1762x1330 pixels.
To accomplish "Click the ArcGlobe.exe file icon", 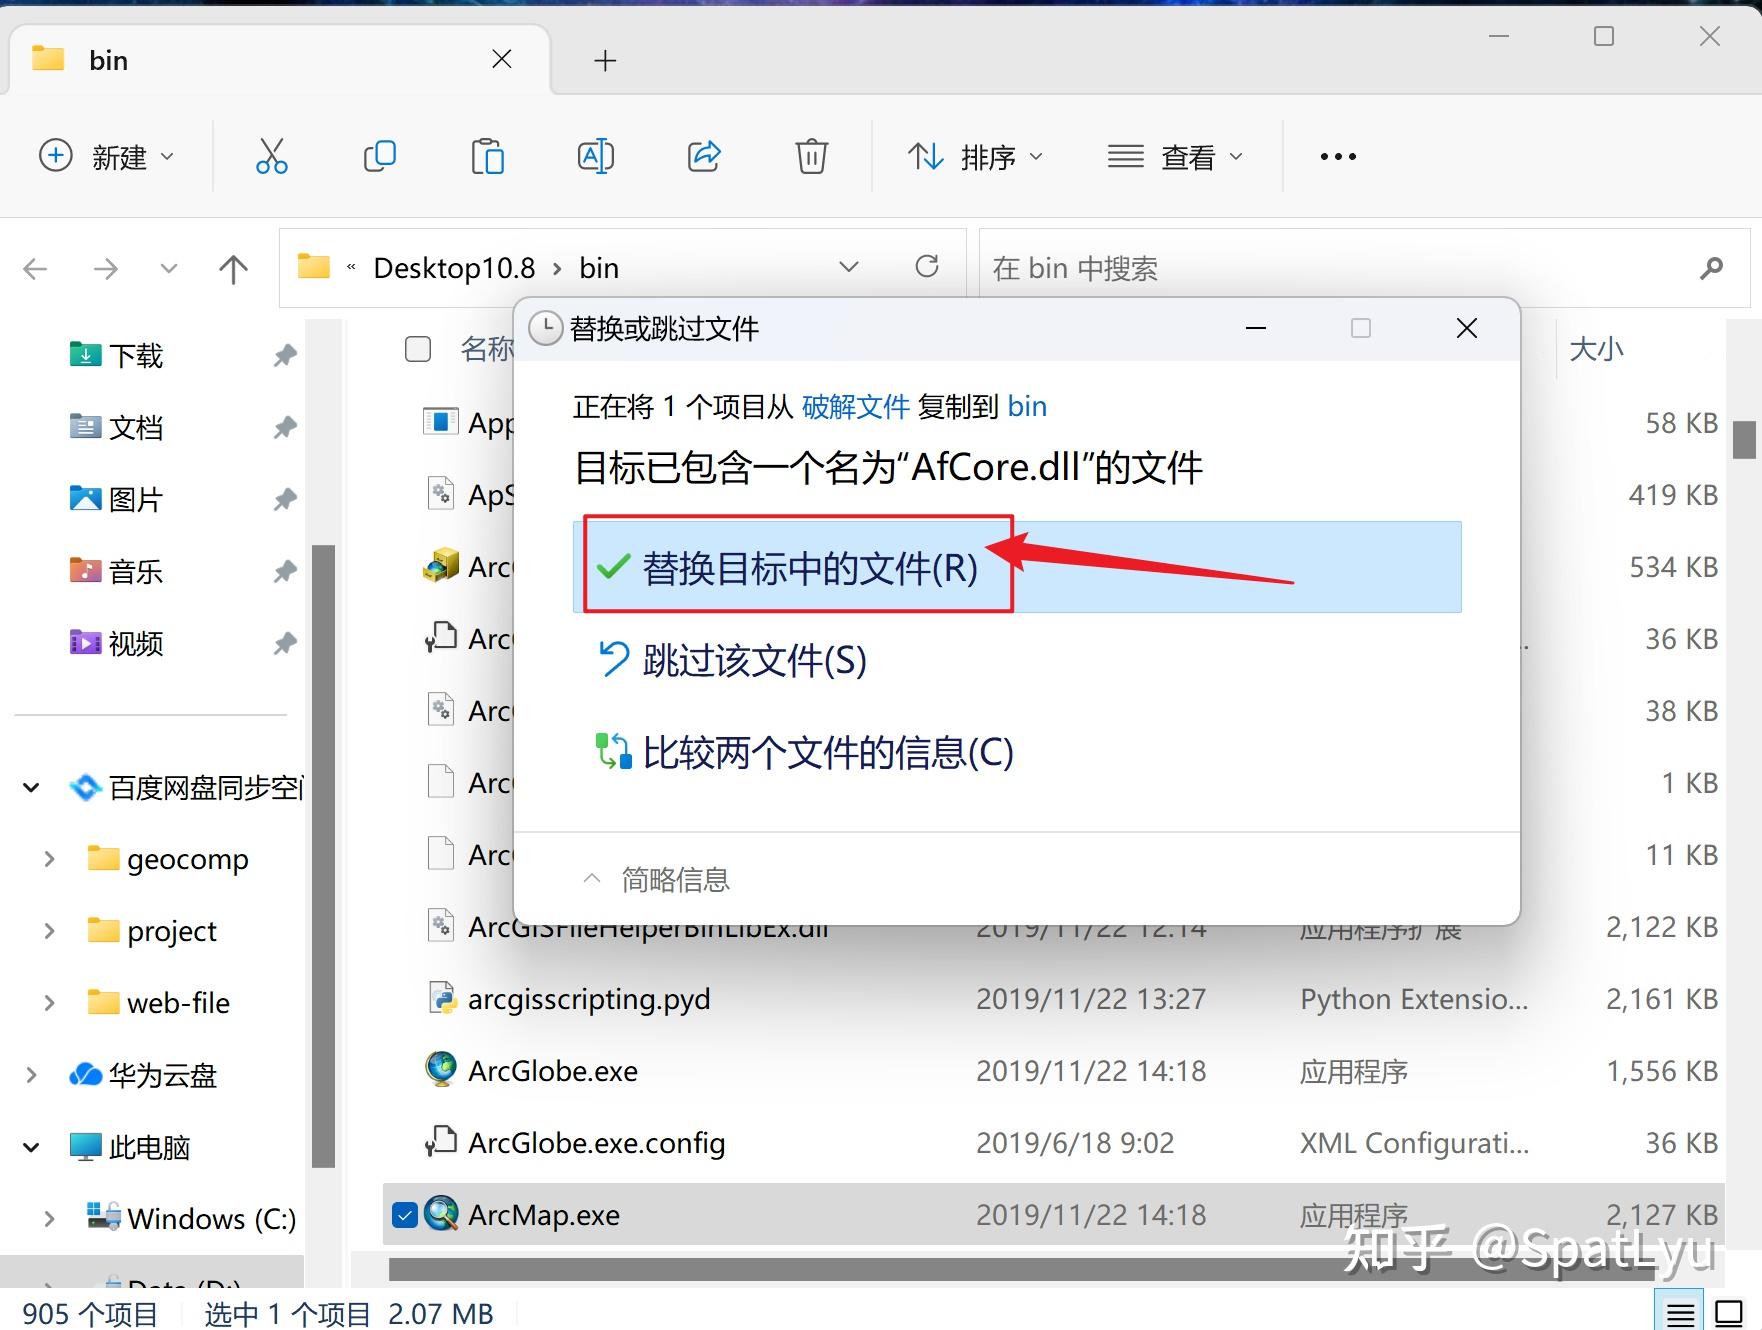I will 441,1070.
